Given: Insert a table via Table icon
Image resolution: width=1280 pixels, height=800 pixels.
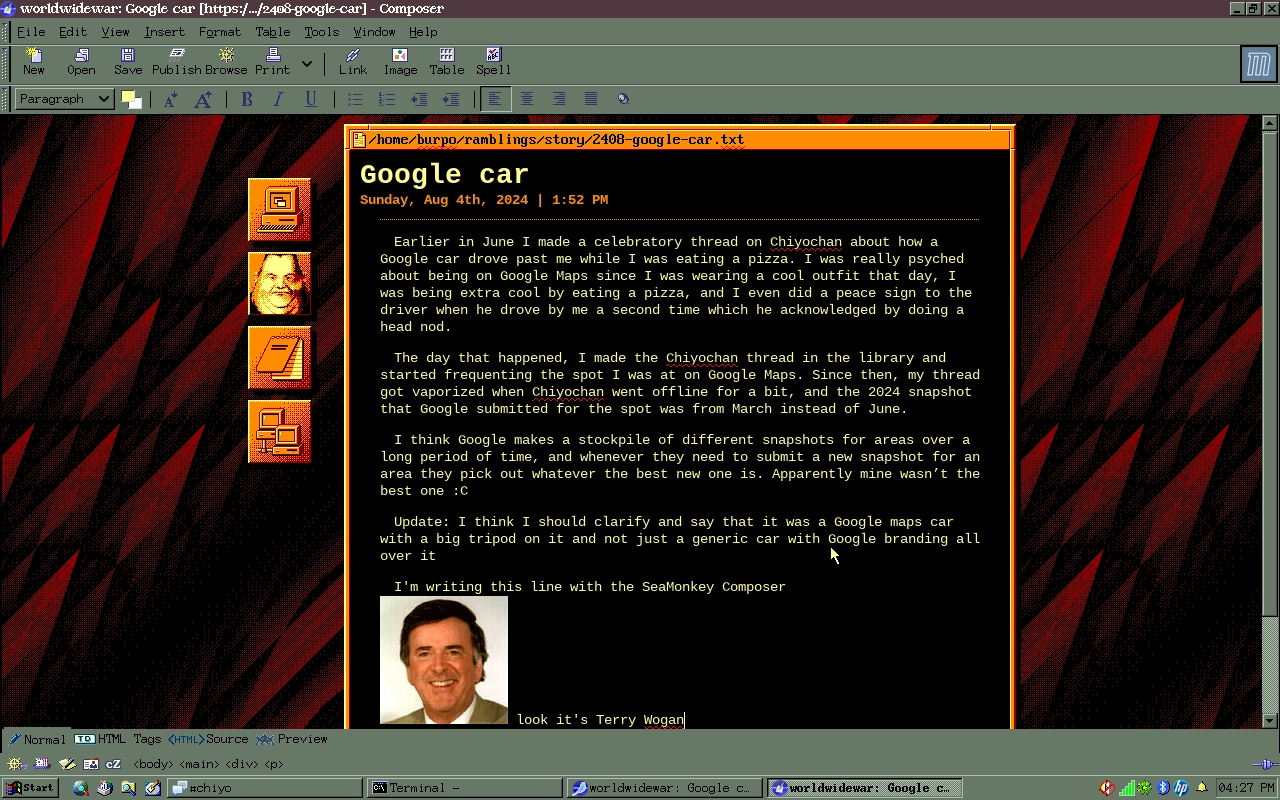Looking at the screenshot, I should click(x=447, y=61).
